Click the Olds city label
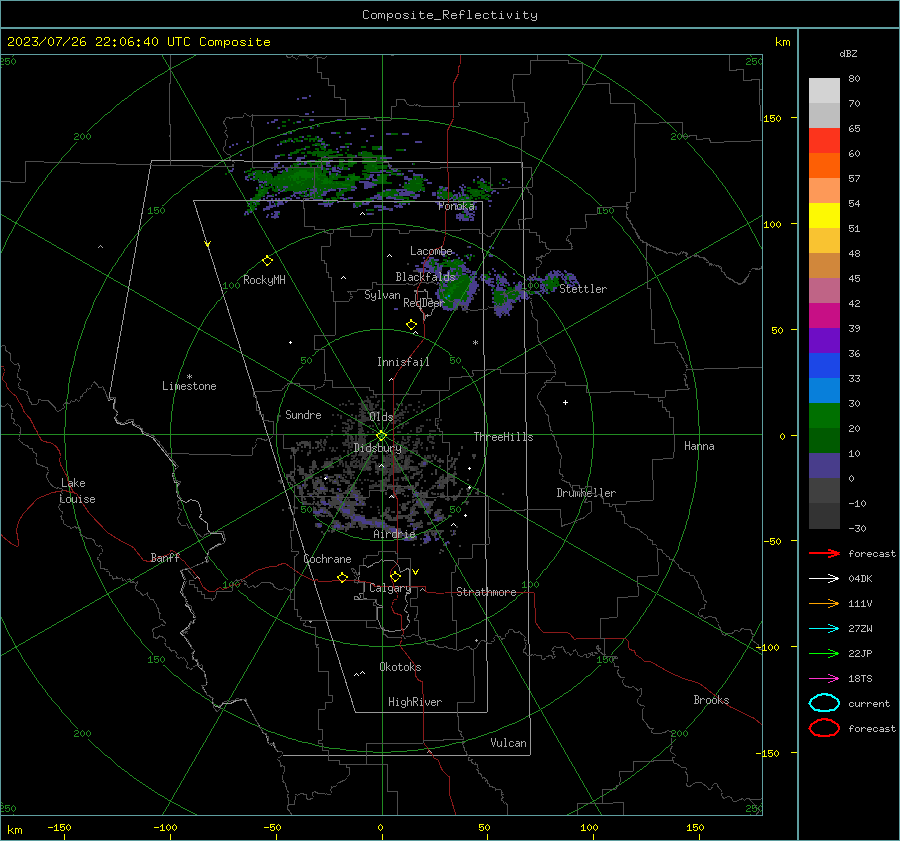 (381, 416)
